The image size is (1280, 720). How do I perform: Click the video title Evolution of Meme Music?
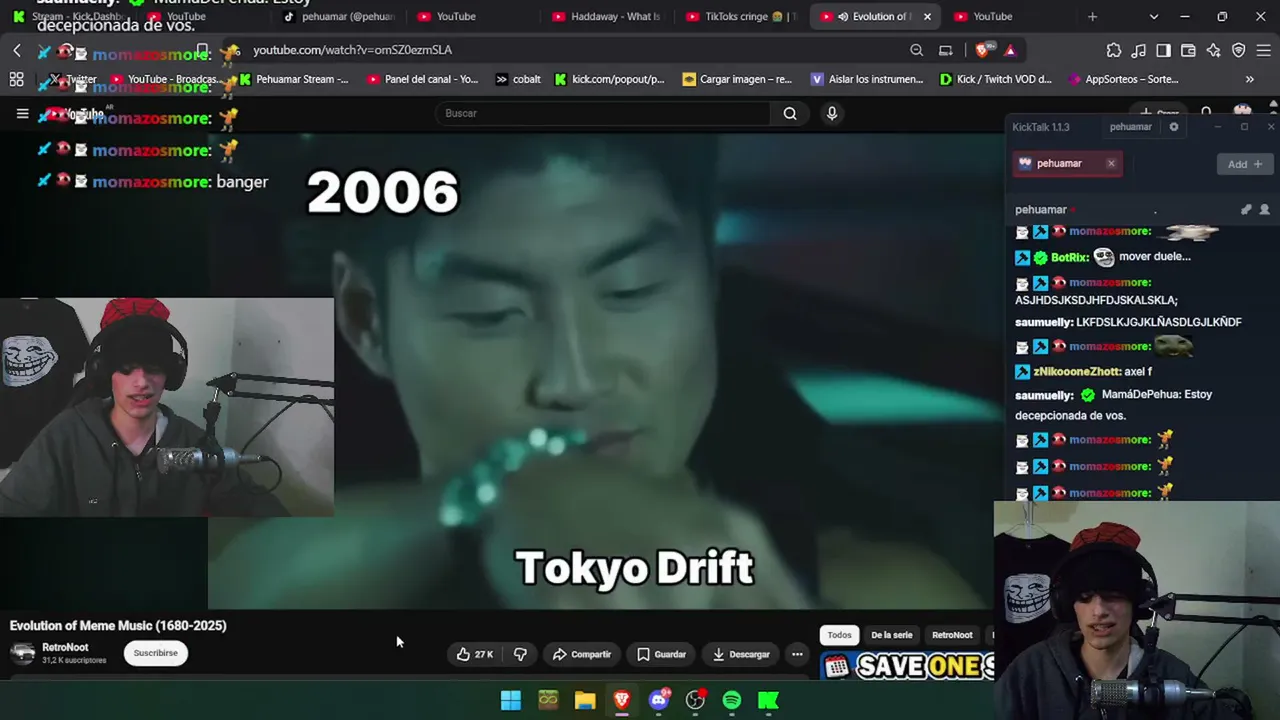point(118,626)
